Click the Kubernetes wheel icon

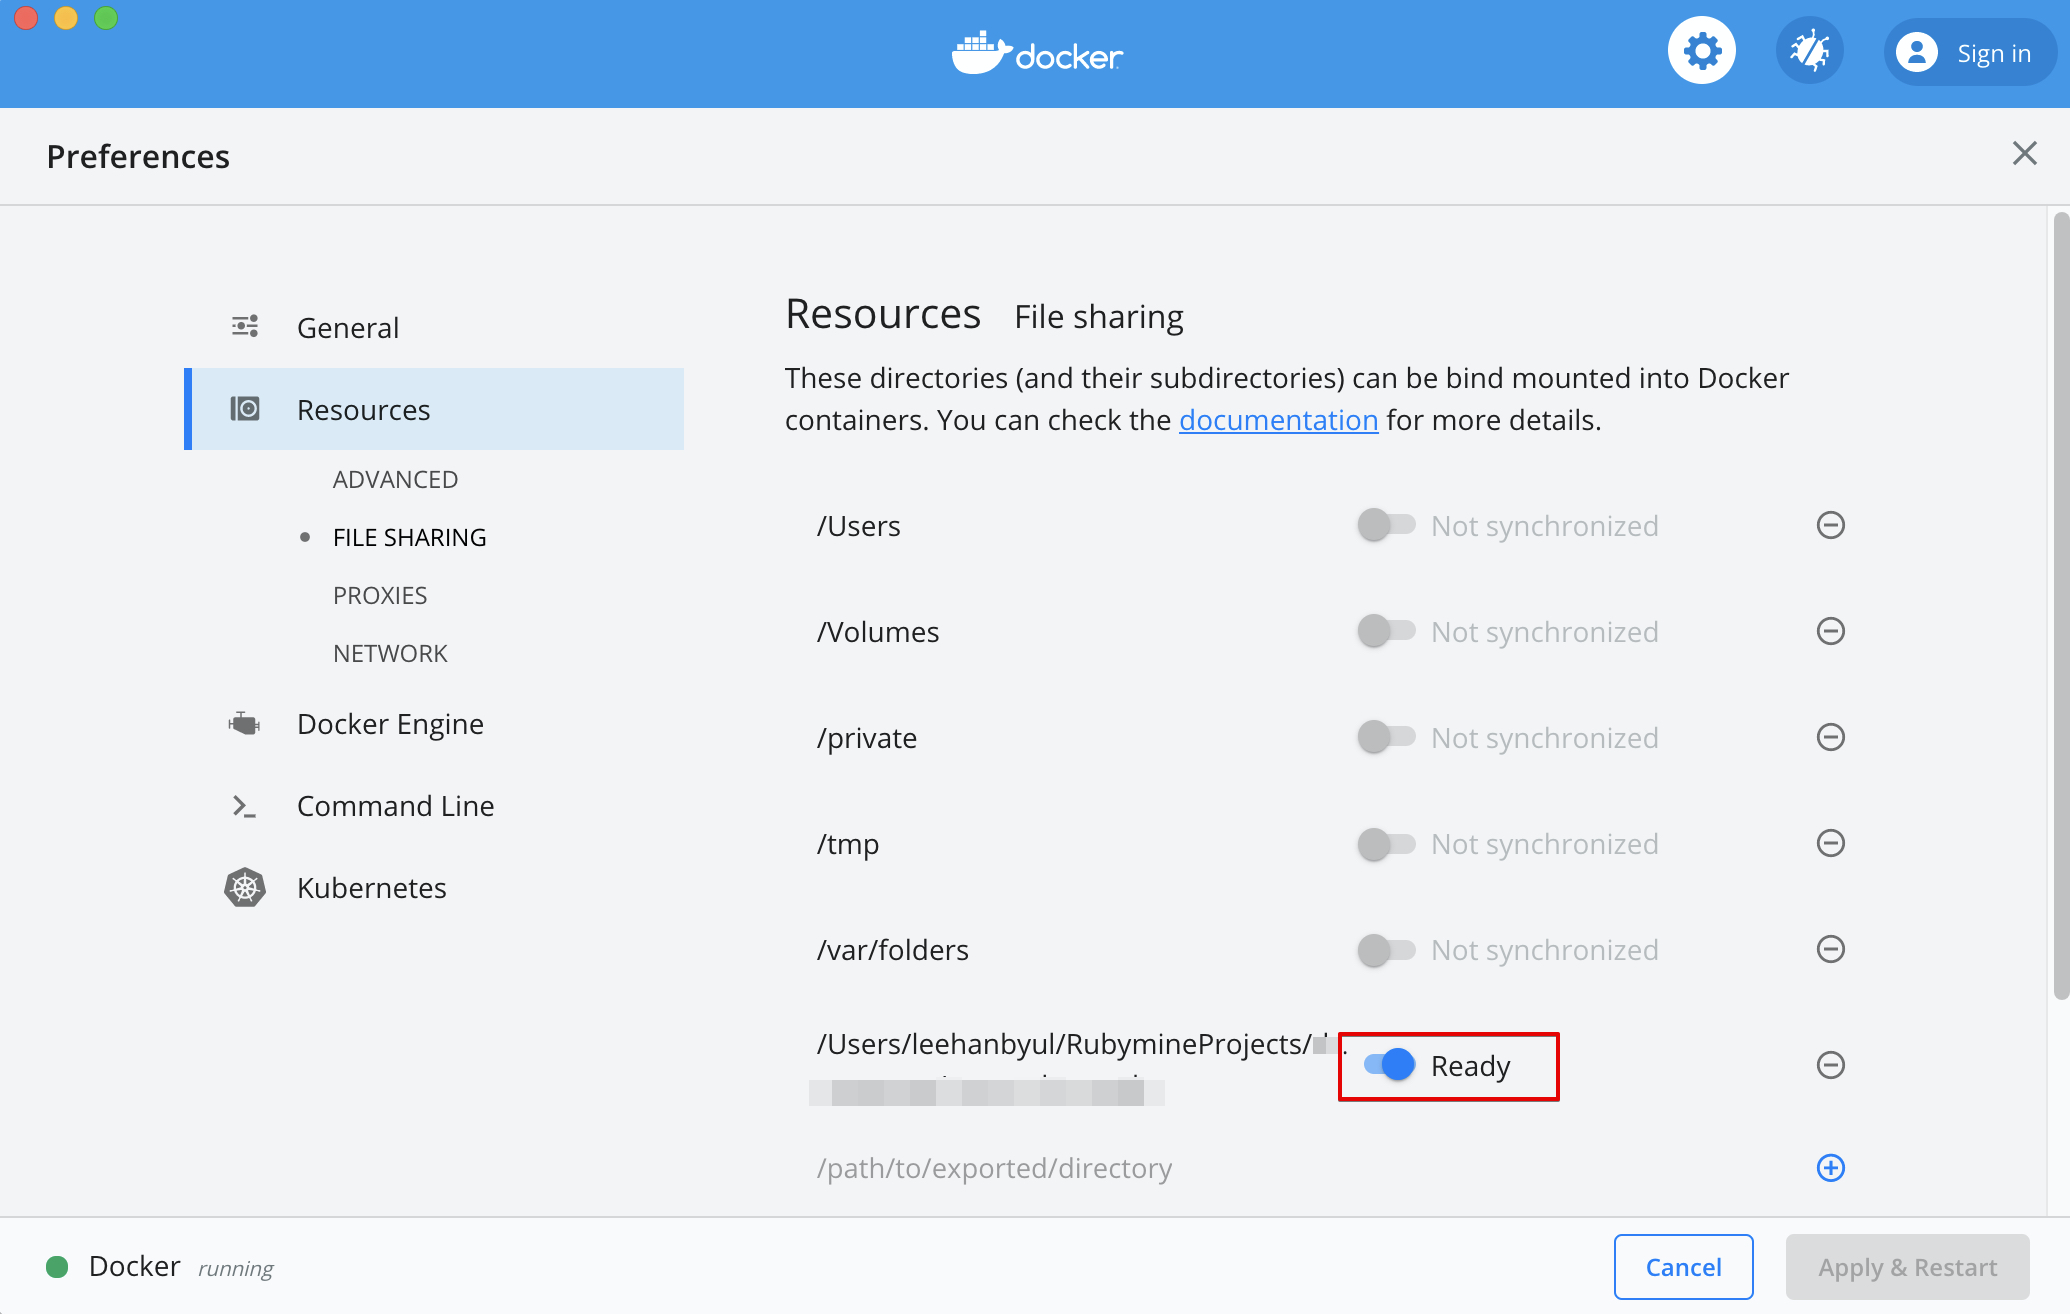coord(245,887)
